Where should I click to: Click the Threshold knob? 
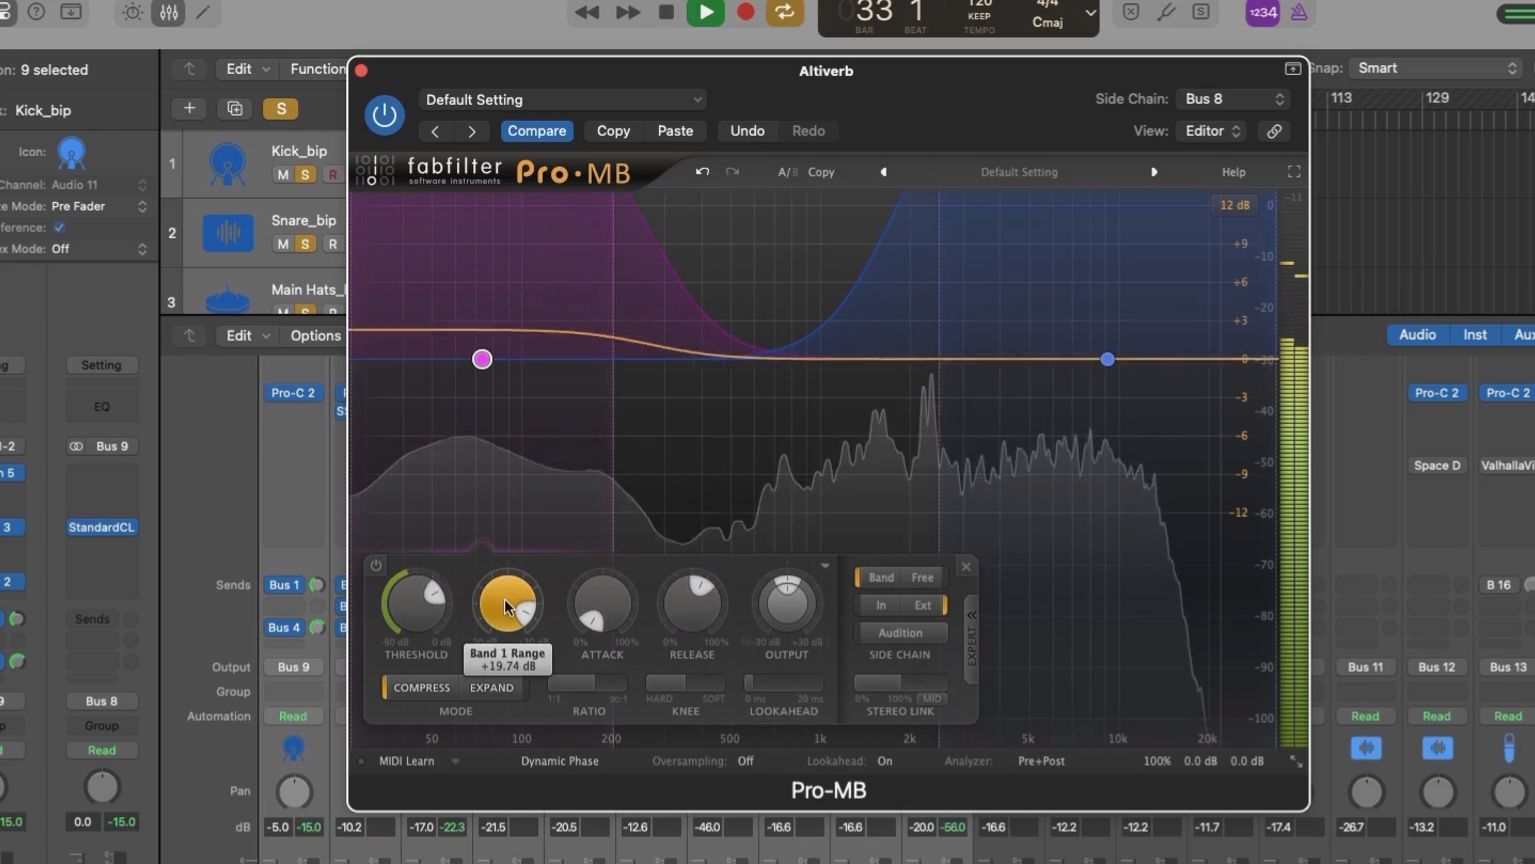point(416,603)
